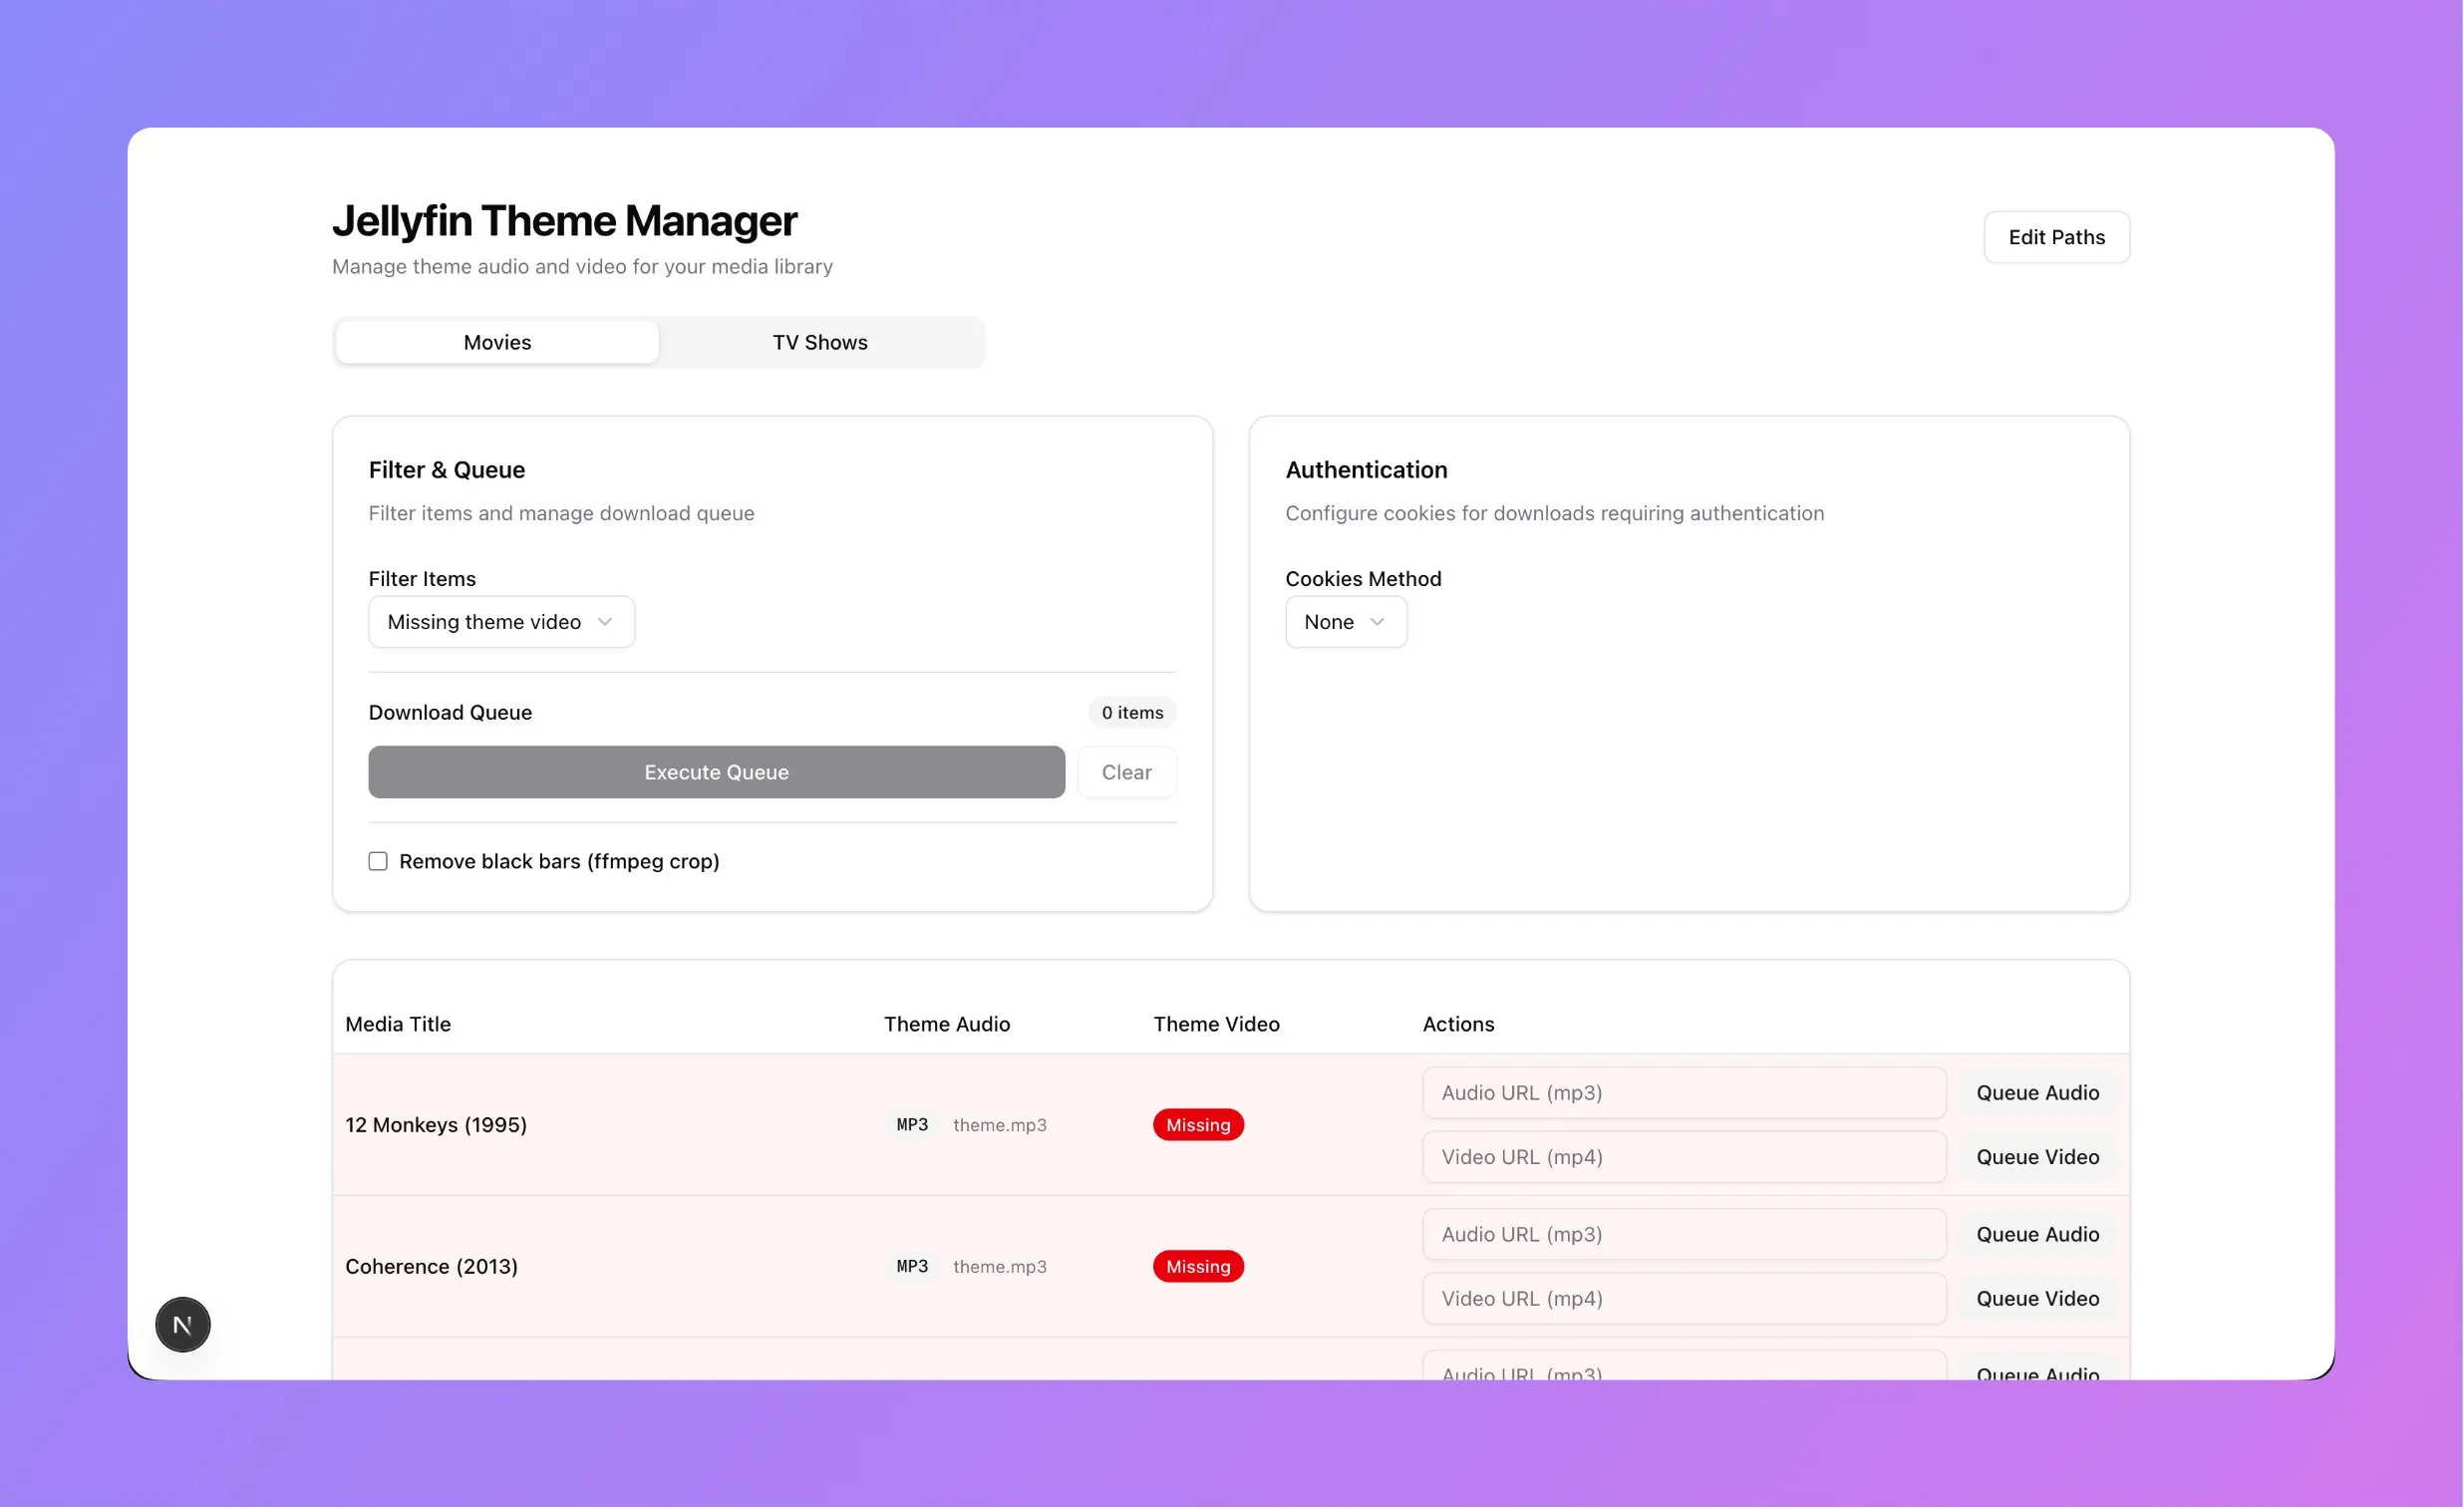Open the Cookies Method dropdown
Viewport: 2464px width, 1509px height.
pos(1345,621)
